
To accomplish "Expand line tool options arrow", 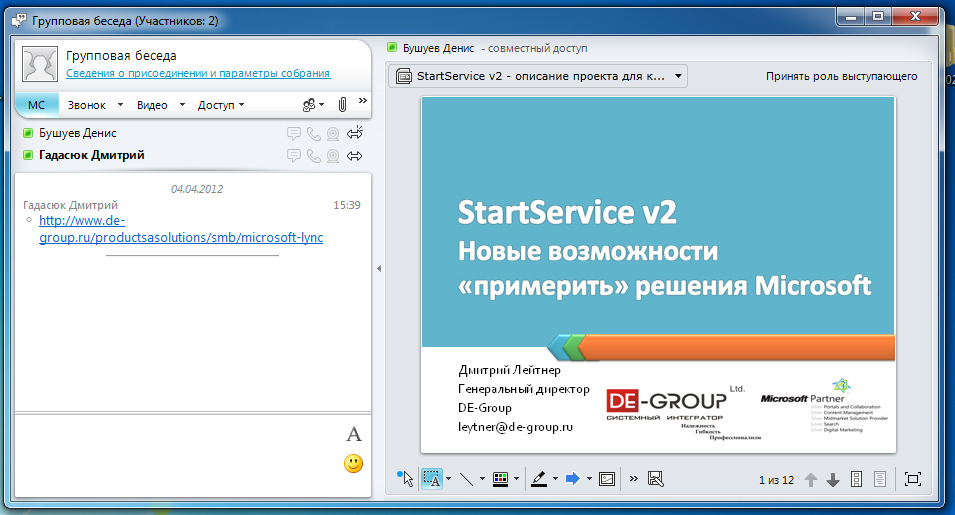I will (x=482, y=479).
